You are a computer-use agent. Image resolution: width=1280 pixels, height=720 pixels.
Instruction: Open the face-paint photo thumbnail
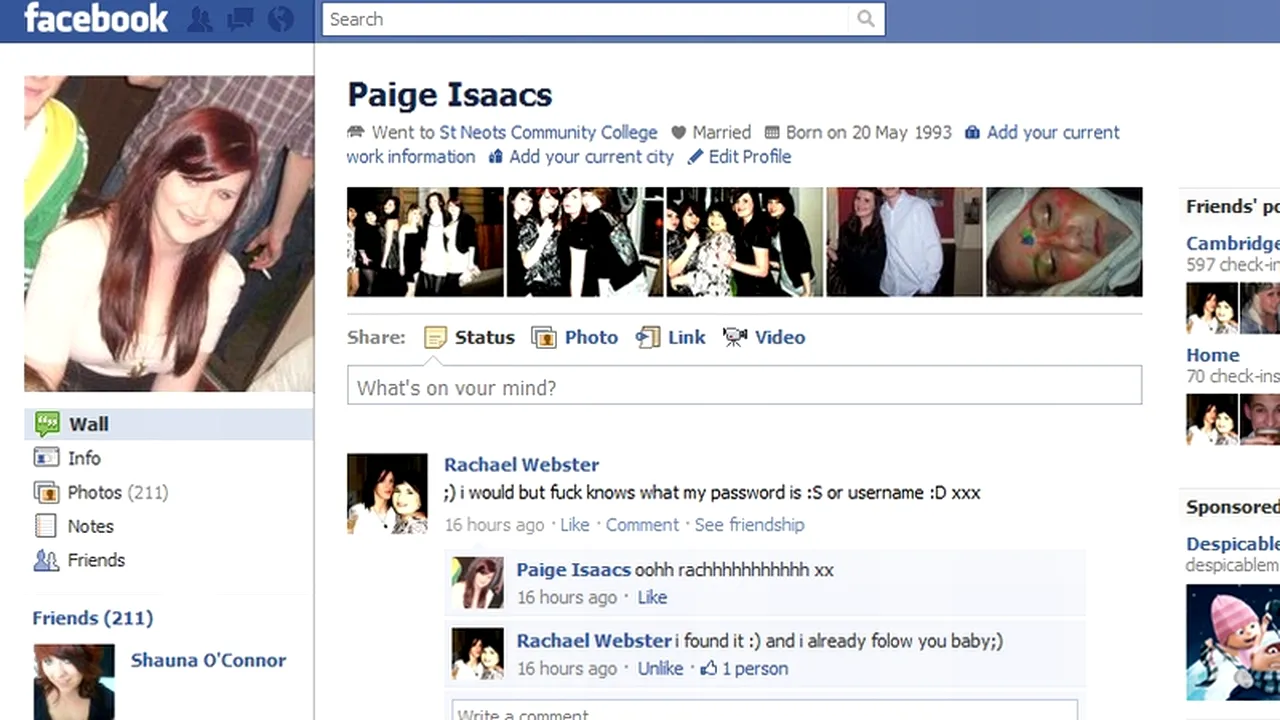pyautogui.click(x=1063, y=242)
